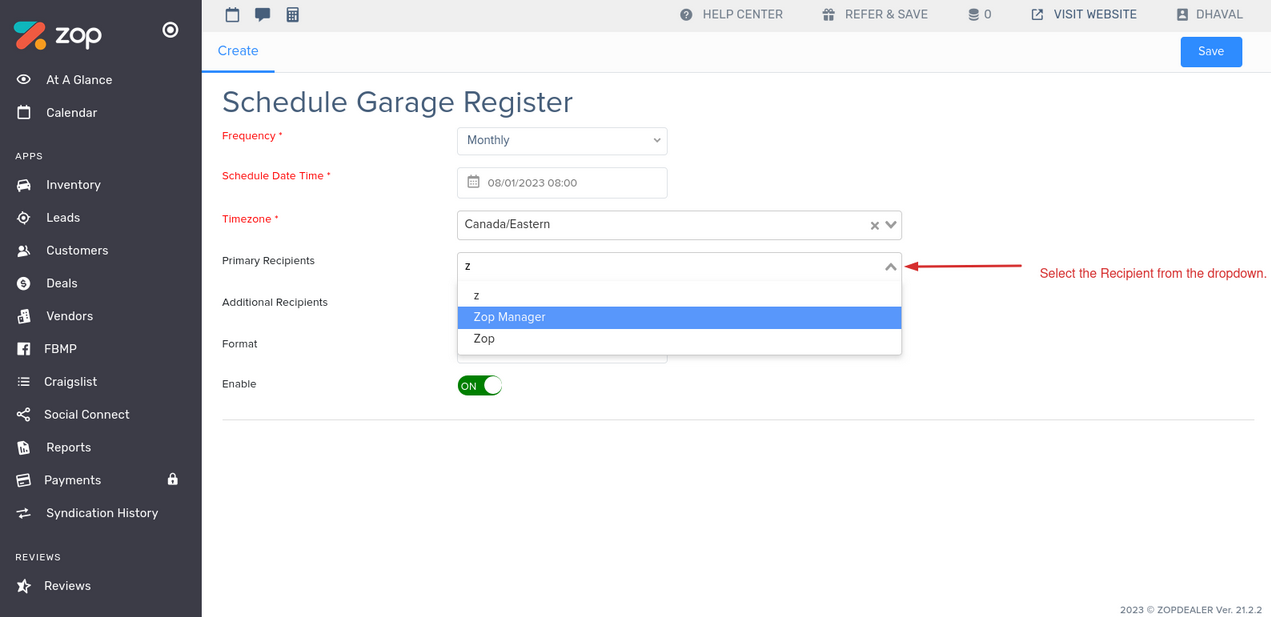Viewport: 1271px width, 617px height.
Task: Open the Refer & Save link
Action: click(875, 15)
